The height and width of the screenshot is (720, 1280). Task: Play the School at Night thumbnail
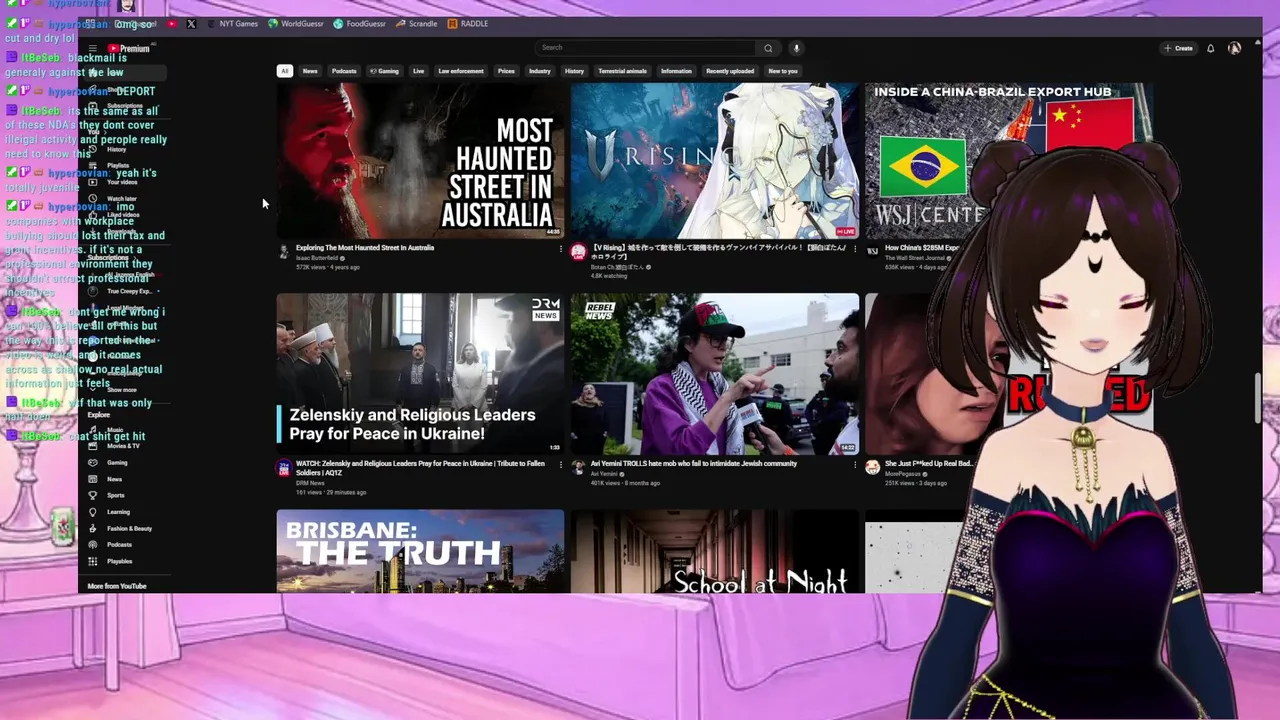714,551
